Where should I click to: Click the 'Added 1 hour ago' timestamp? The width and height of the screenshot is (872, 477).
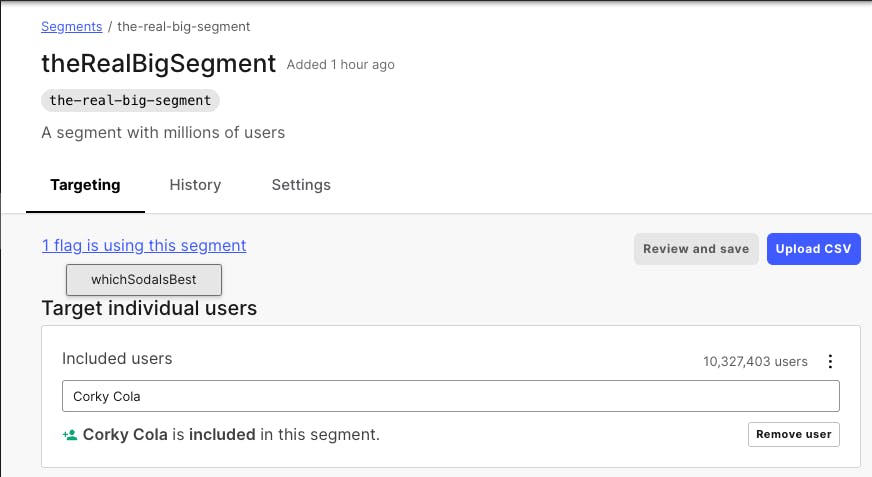[x=340, y=65]
